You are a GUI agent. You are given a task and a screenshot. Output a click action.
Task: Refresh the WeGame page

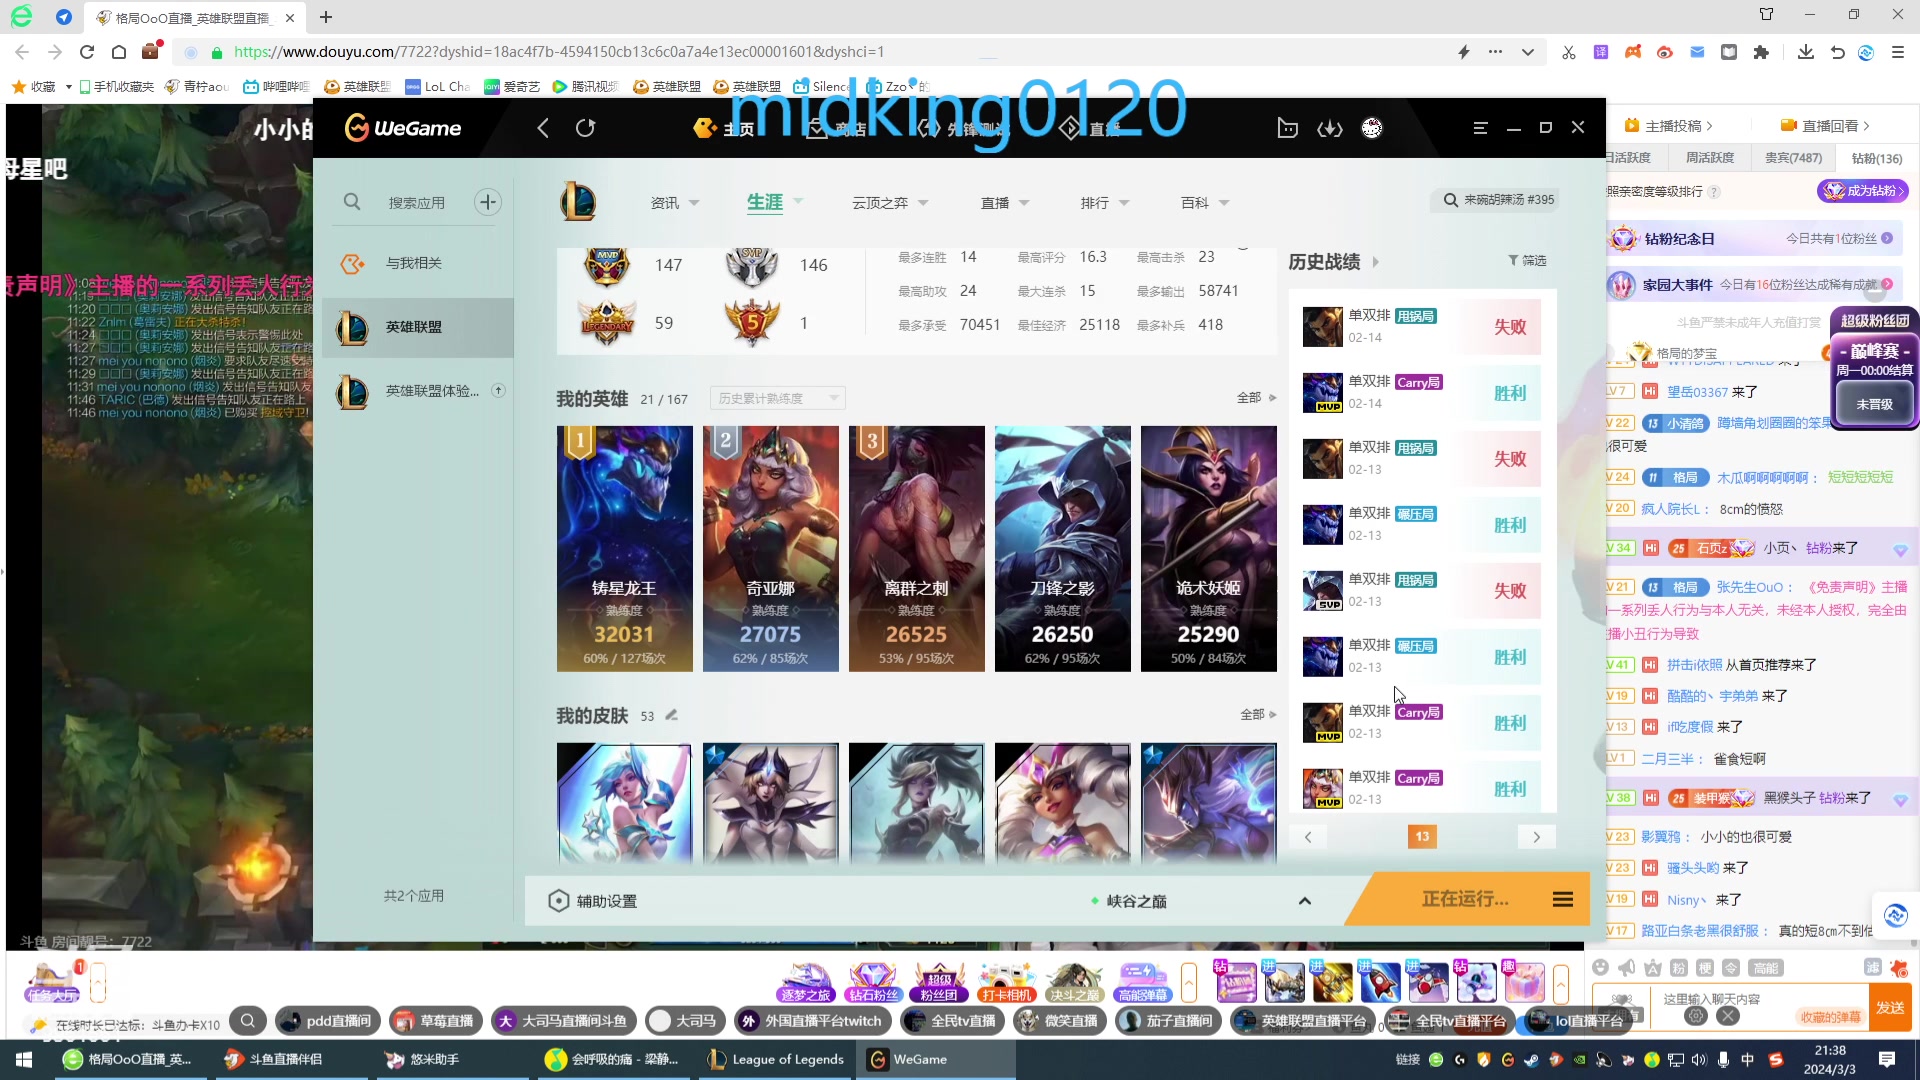[586, 128]
